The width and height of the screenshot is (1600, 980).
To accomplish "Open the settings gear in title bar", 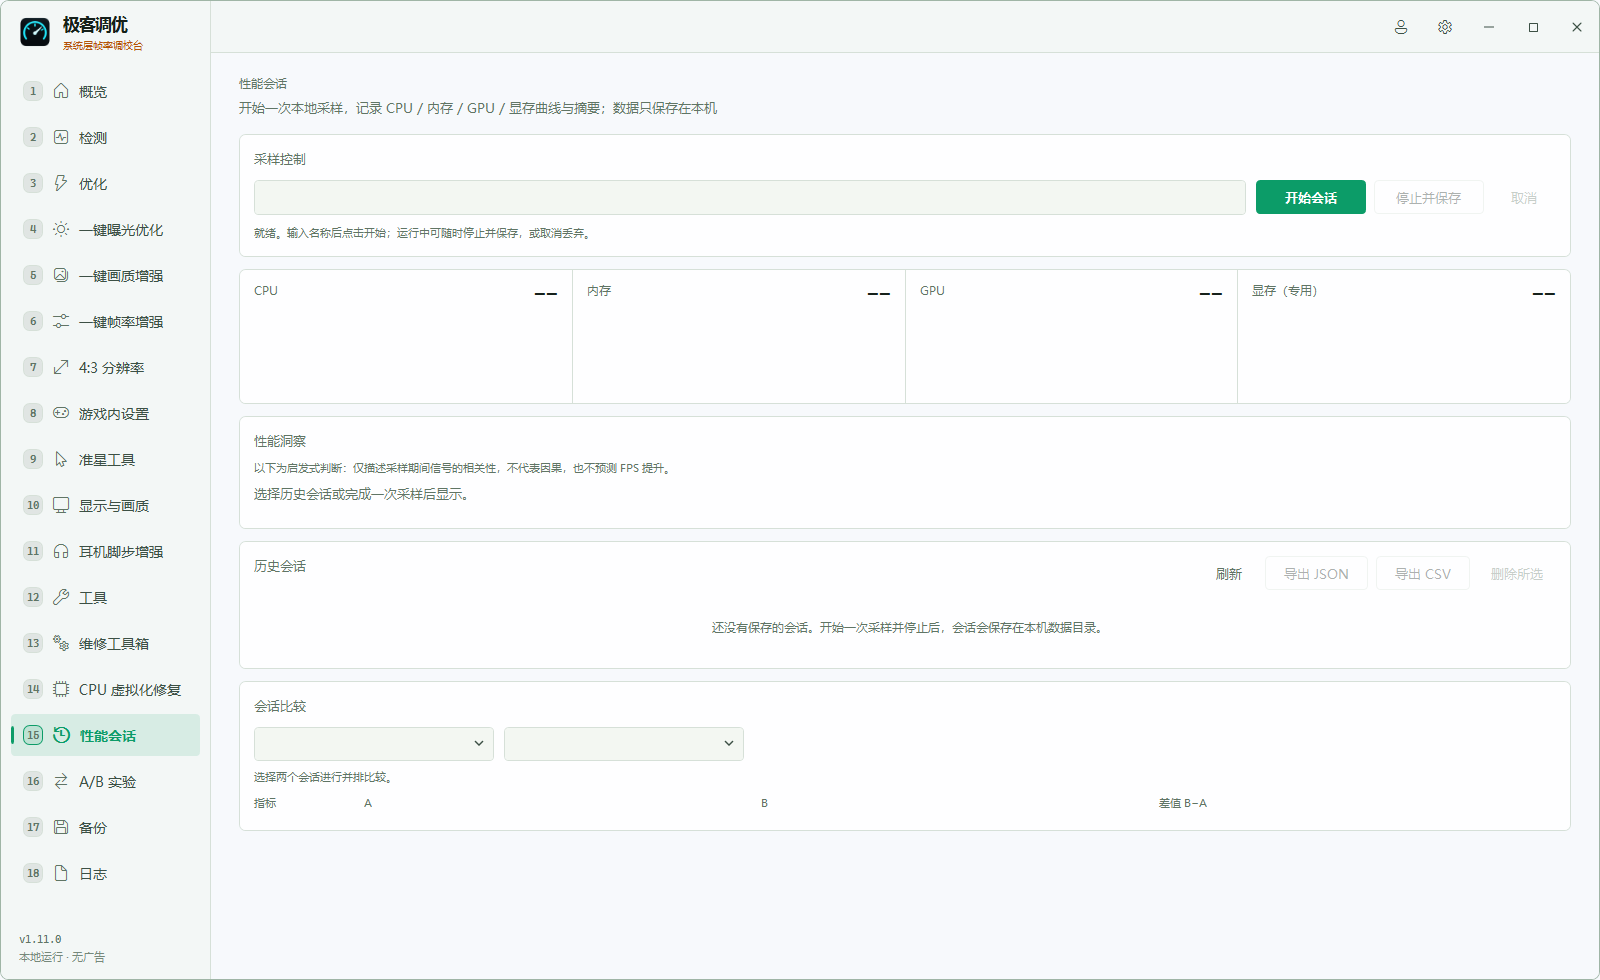I will (1445, 27).
